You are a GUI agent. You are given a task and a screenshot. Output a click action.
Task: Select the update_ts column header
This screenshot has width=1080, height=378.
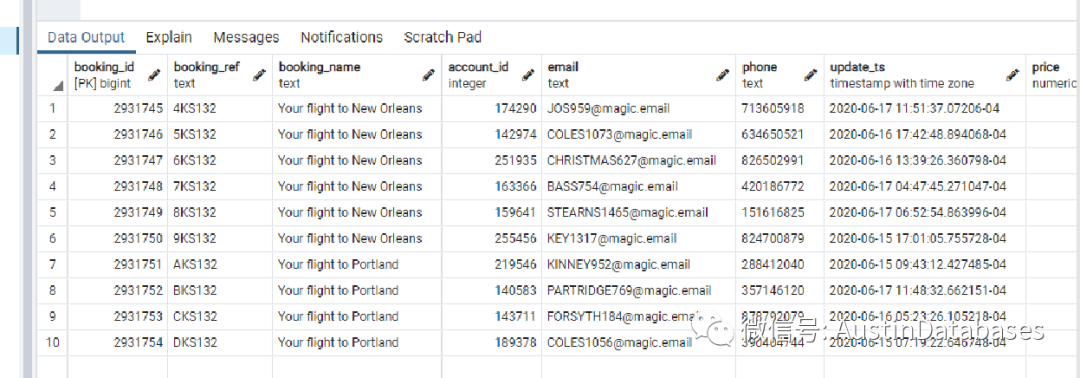[x=925, y=75]
